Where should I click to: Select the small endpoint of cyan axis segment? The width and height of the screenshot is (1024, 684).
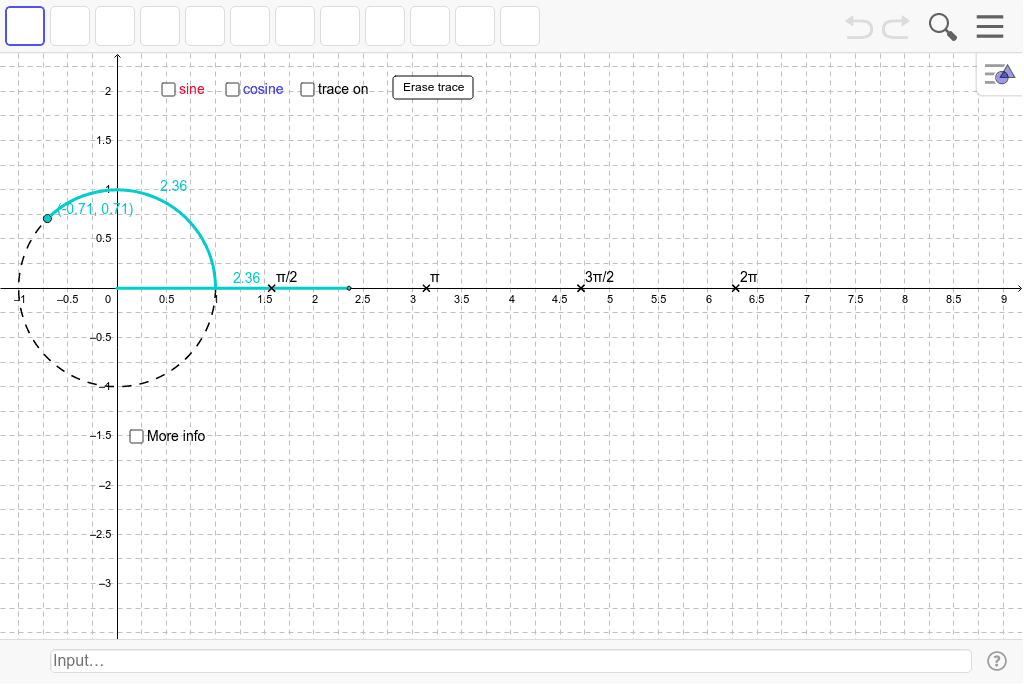click(349, 288)
